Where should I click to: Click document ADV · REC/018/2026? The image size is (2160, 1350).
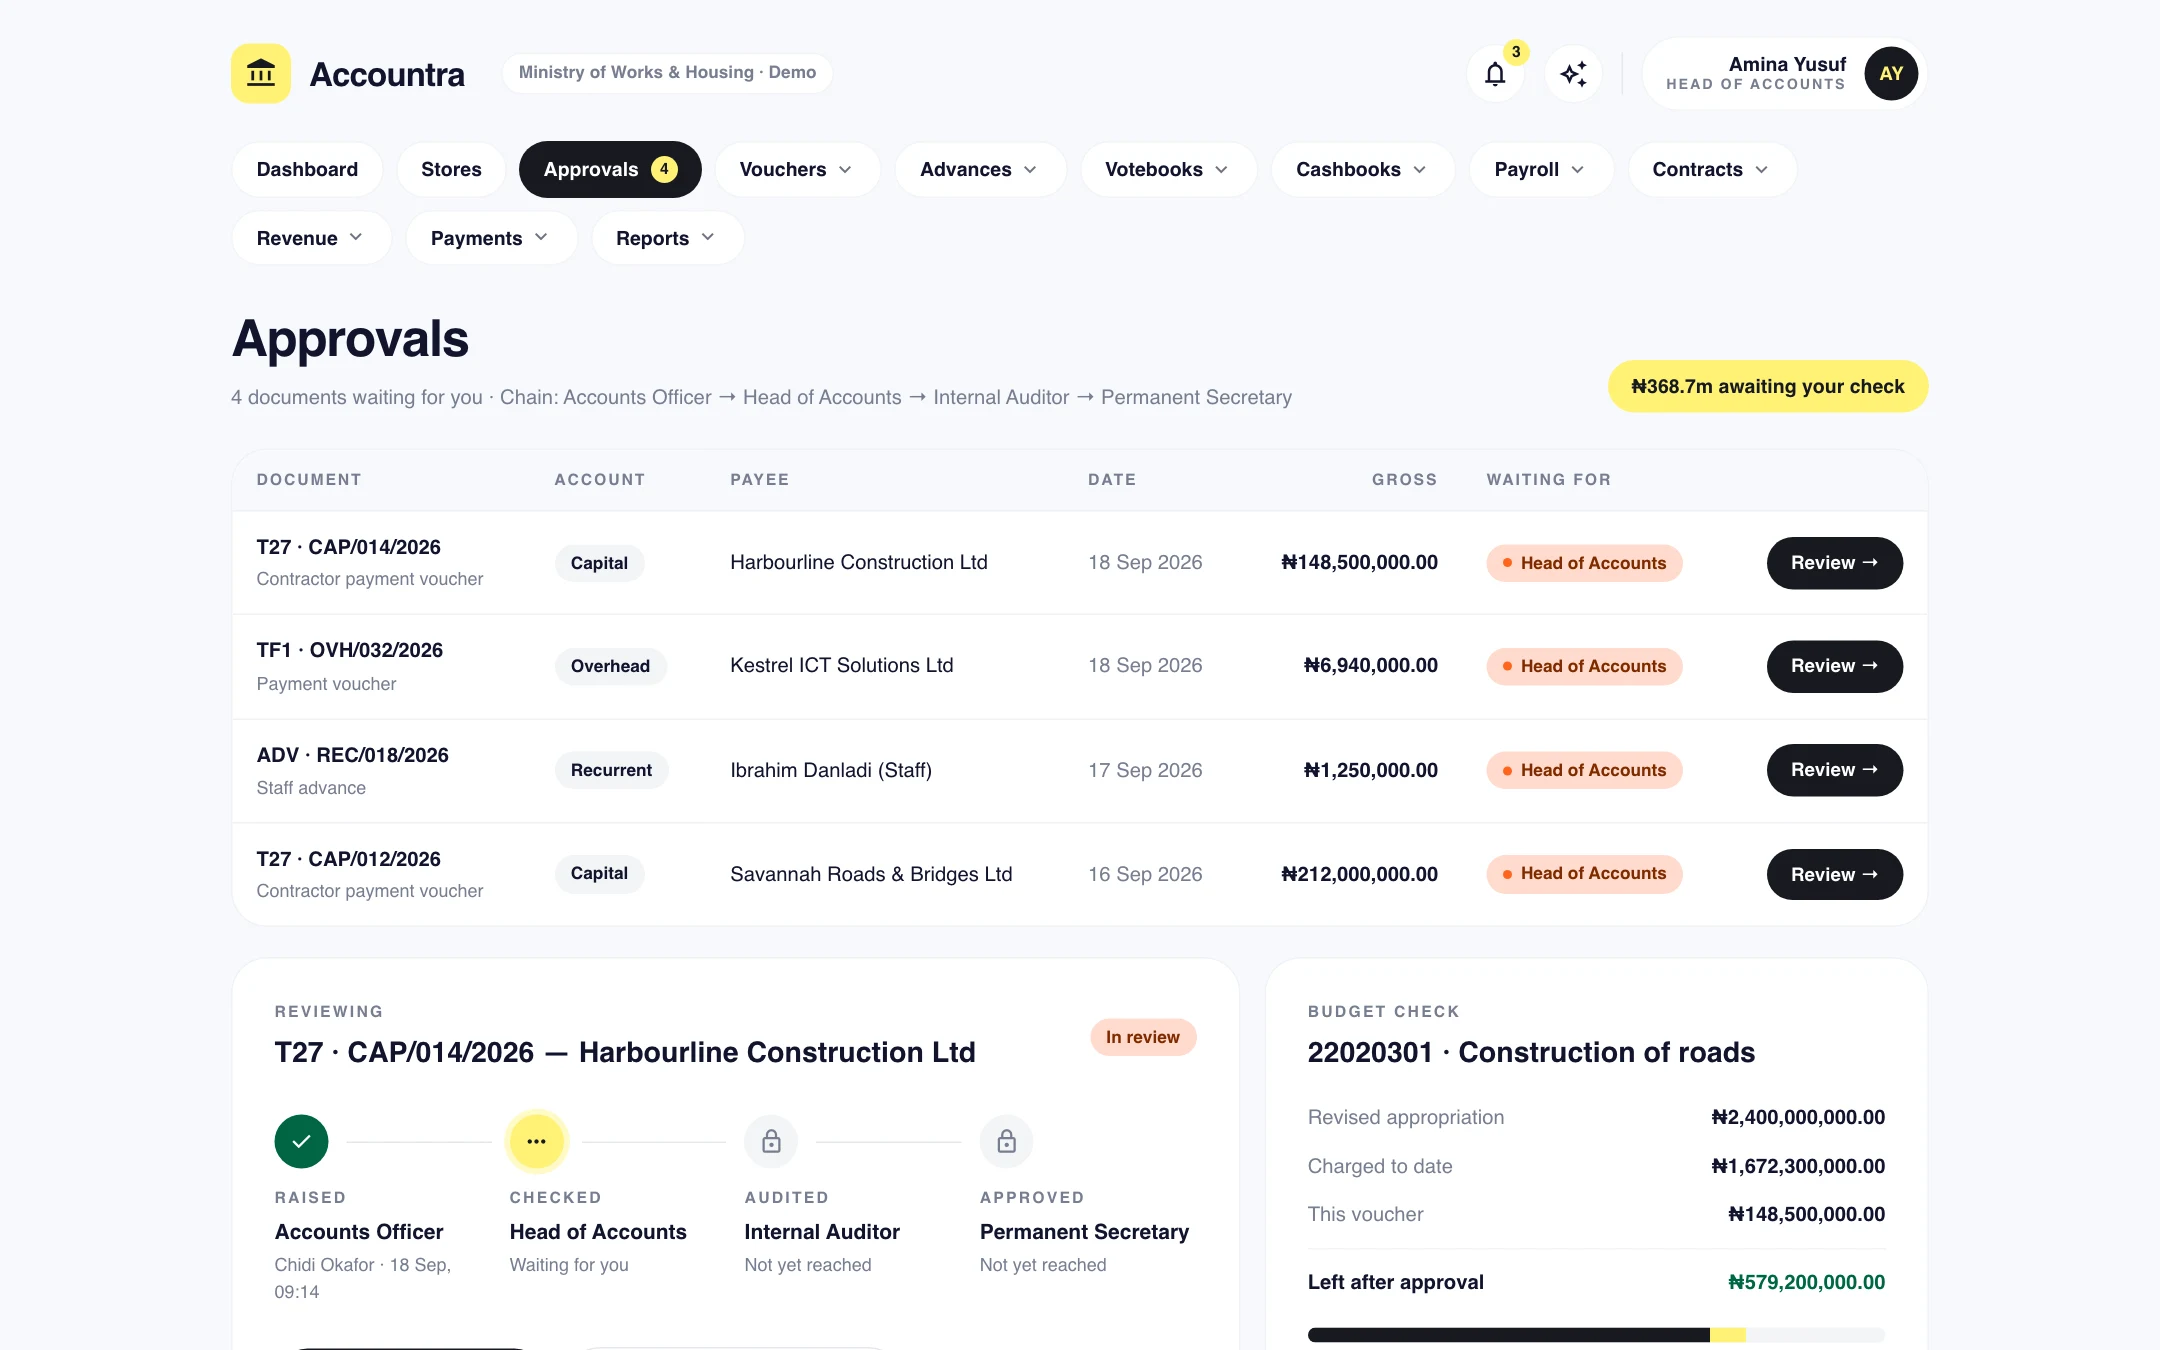[352, 755]
